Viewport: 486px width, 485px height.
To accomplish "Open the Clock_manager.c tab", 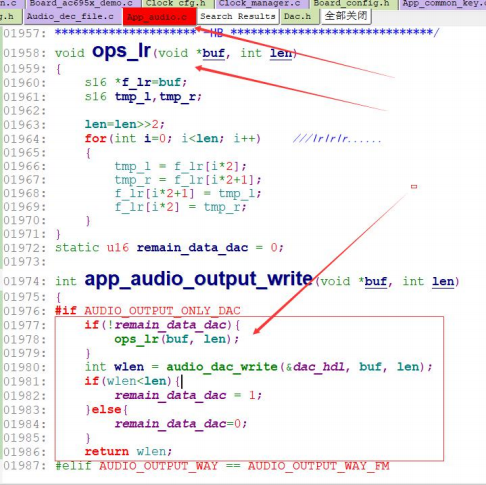I will tap(260, 4).
